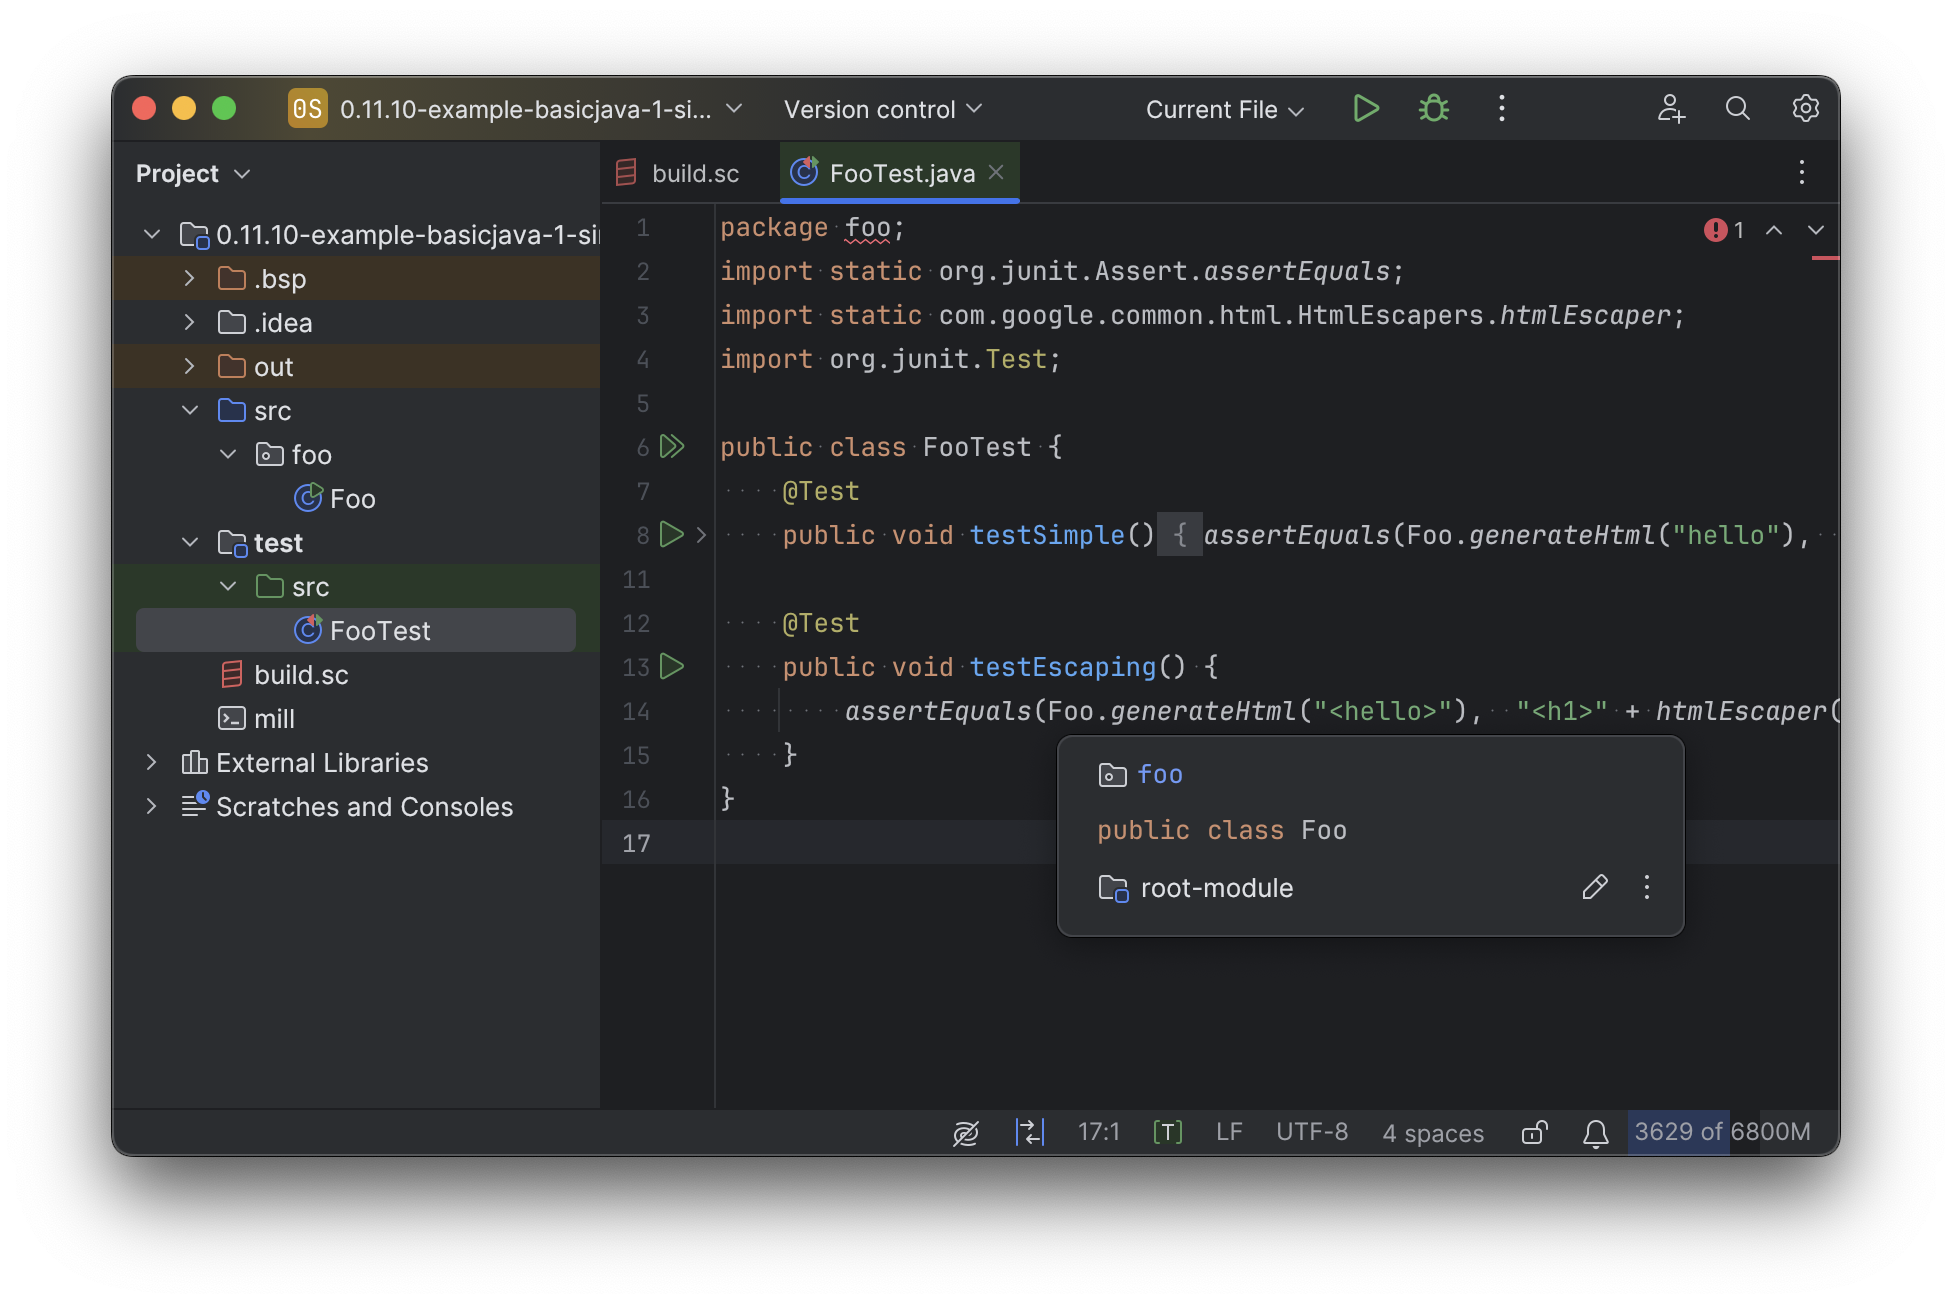Viewport: 1952px width, 1304px height.
Task: Toggle the run gutter icon on line 6
Action: (x=672, y=445)
